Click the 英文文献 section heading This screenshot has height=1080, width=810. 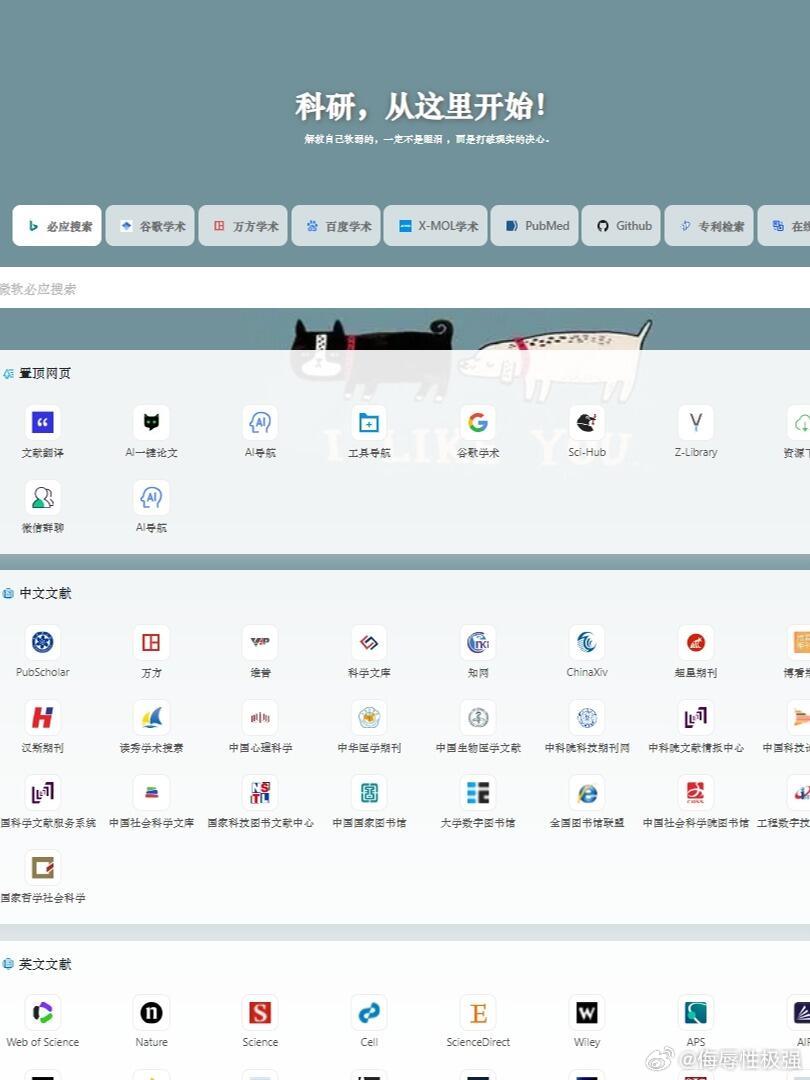[45, 964]
